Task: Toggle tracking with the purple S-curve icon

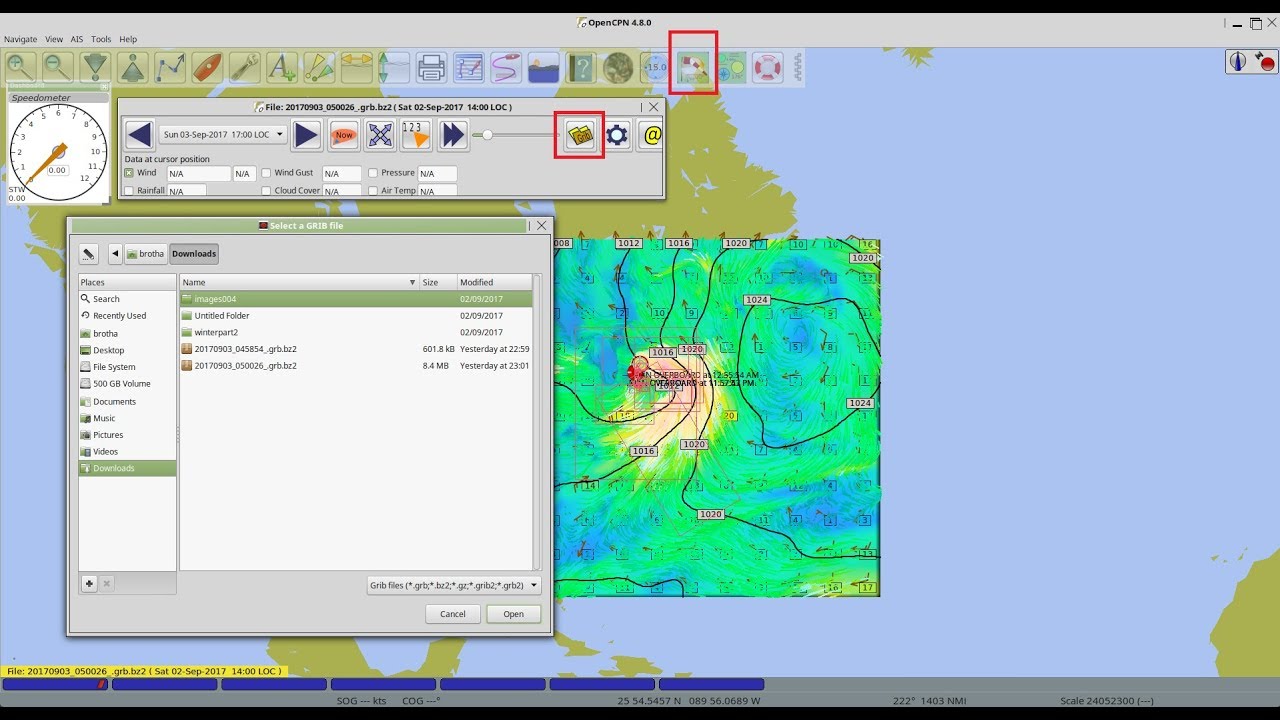Action: (x=506, y=67)
